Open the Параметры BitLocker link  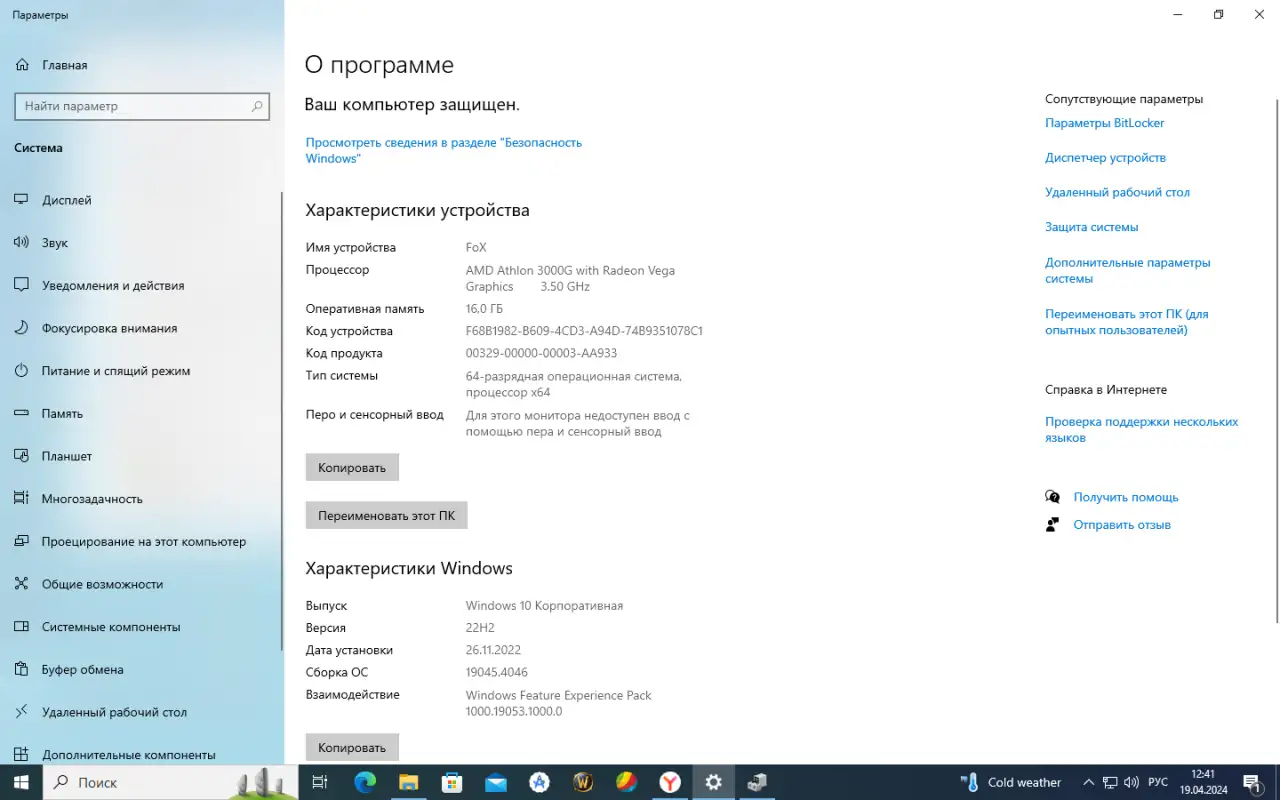tap(1105, 123)
